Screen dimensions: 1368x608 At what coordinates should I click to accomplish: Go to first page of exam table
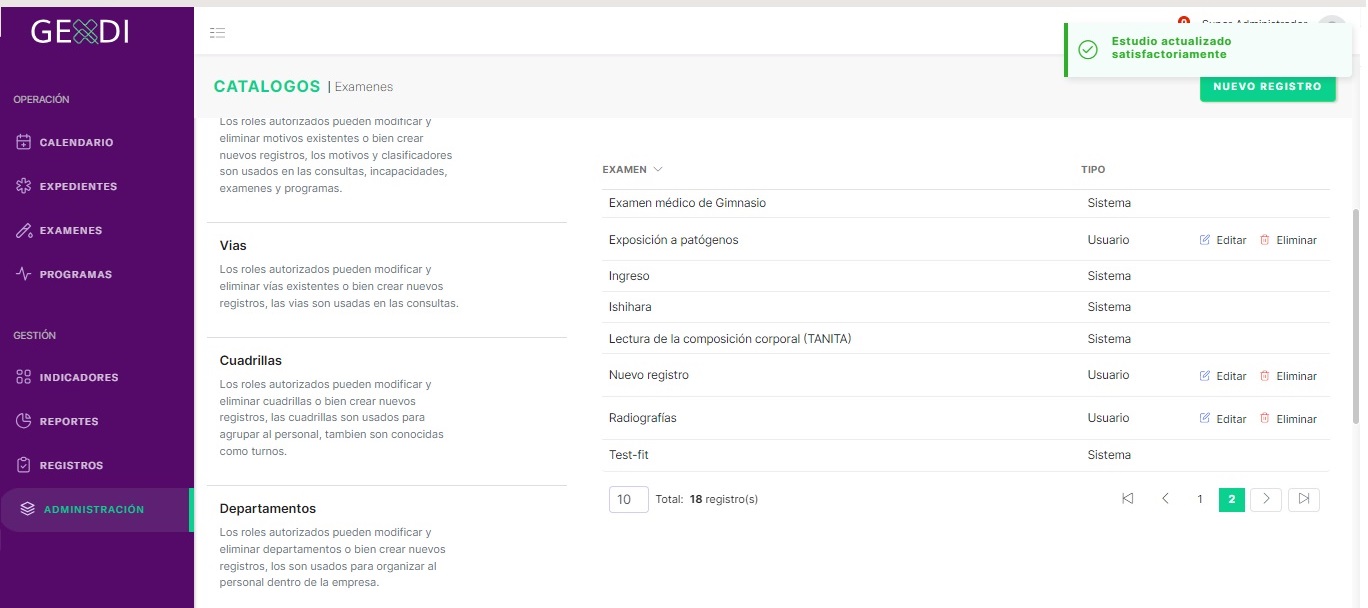click(x=1128, y=499)
